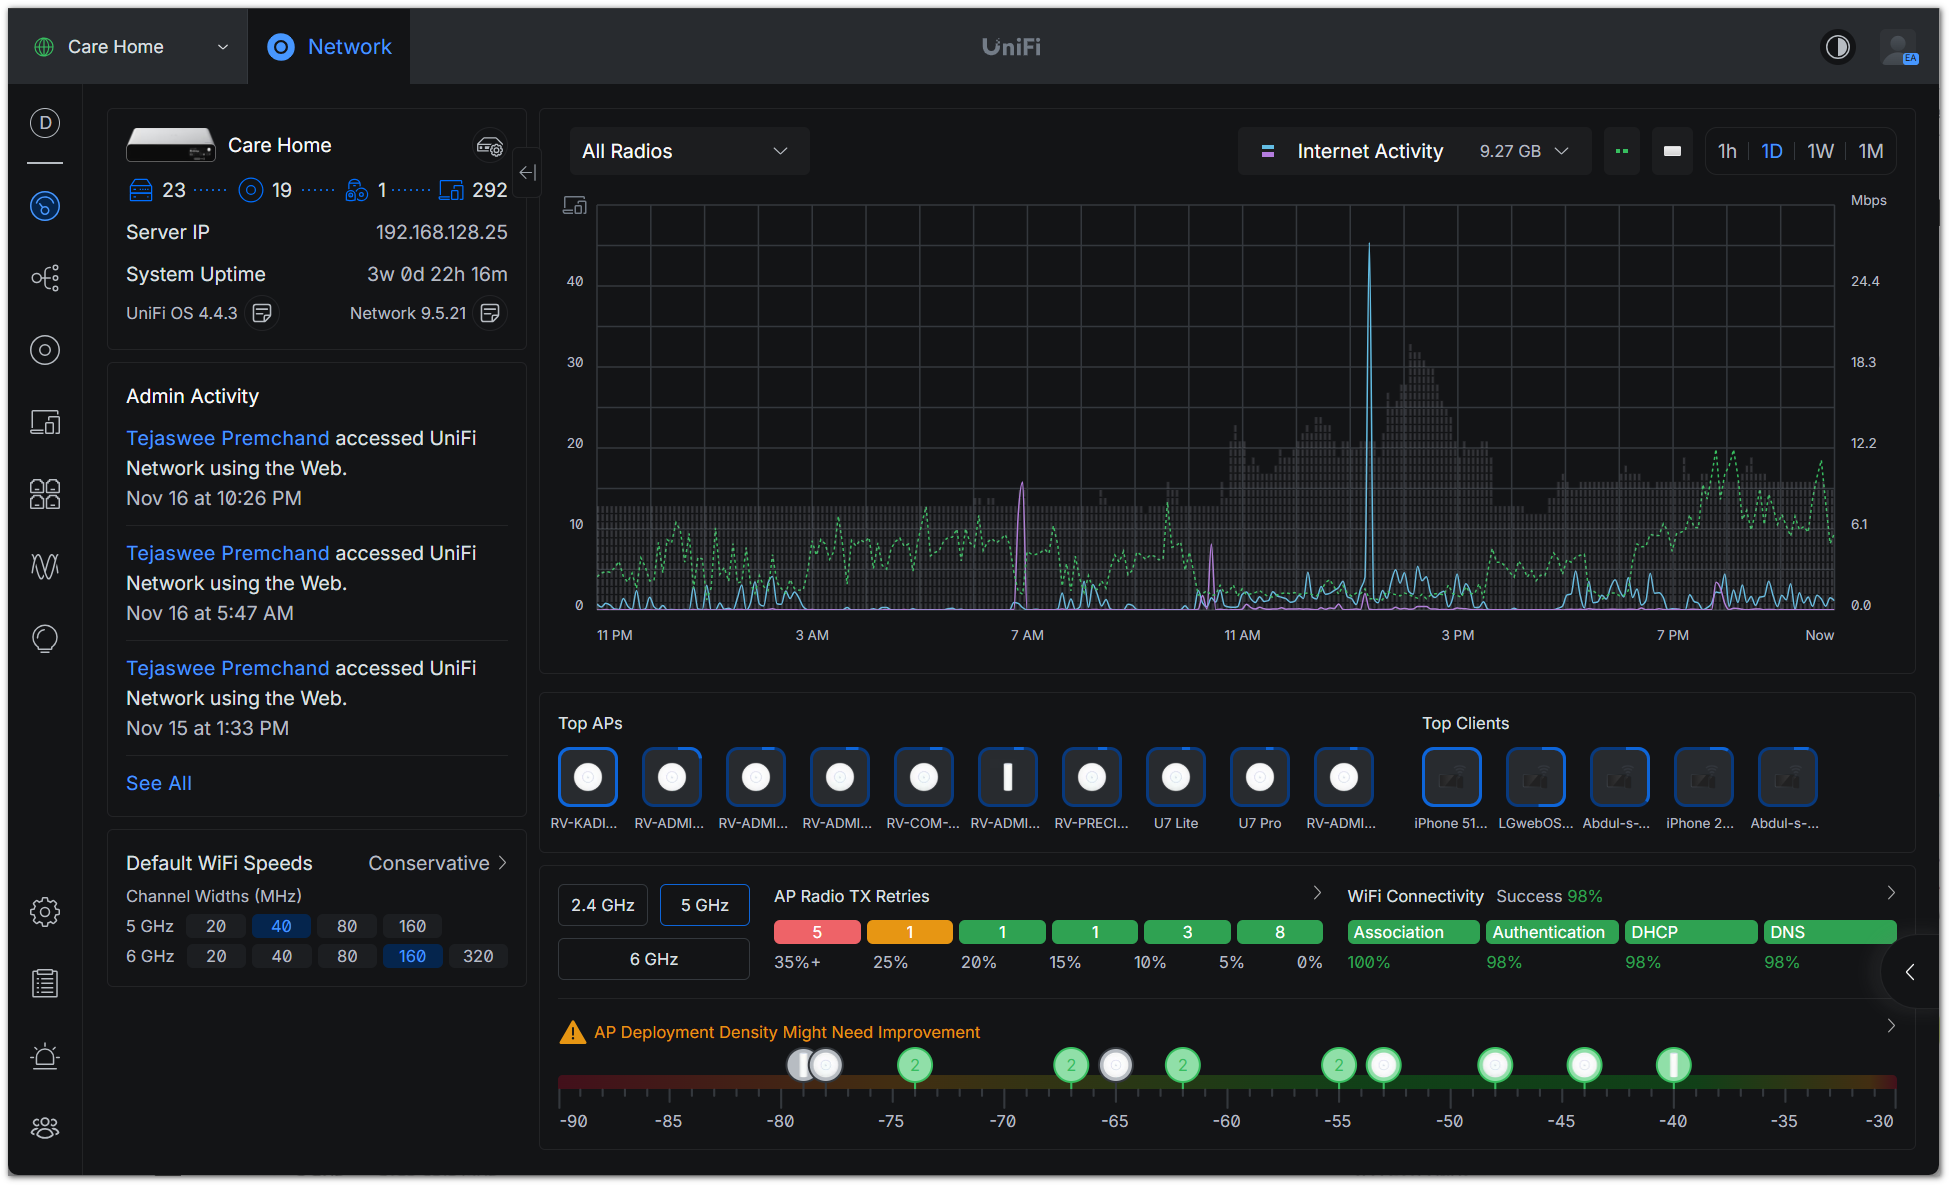Screen dimensions: 1949x1185
Task: Open the U7 Pro access point thumbnail
Action: (x=1260, y=777)
